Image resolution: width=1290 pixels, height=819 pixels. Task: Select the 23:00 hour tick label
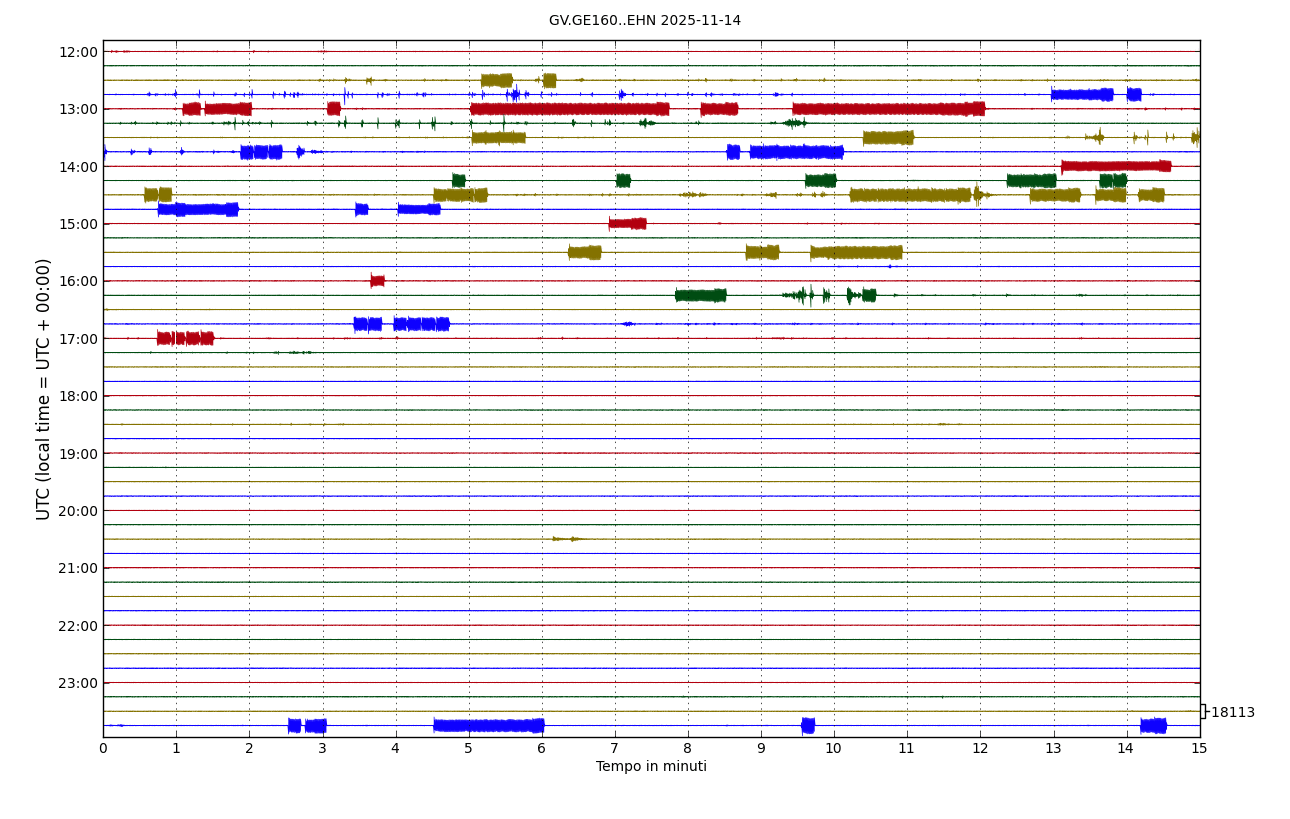[78, 683]
